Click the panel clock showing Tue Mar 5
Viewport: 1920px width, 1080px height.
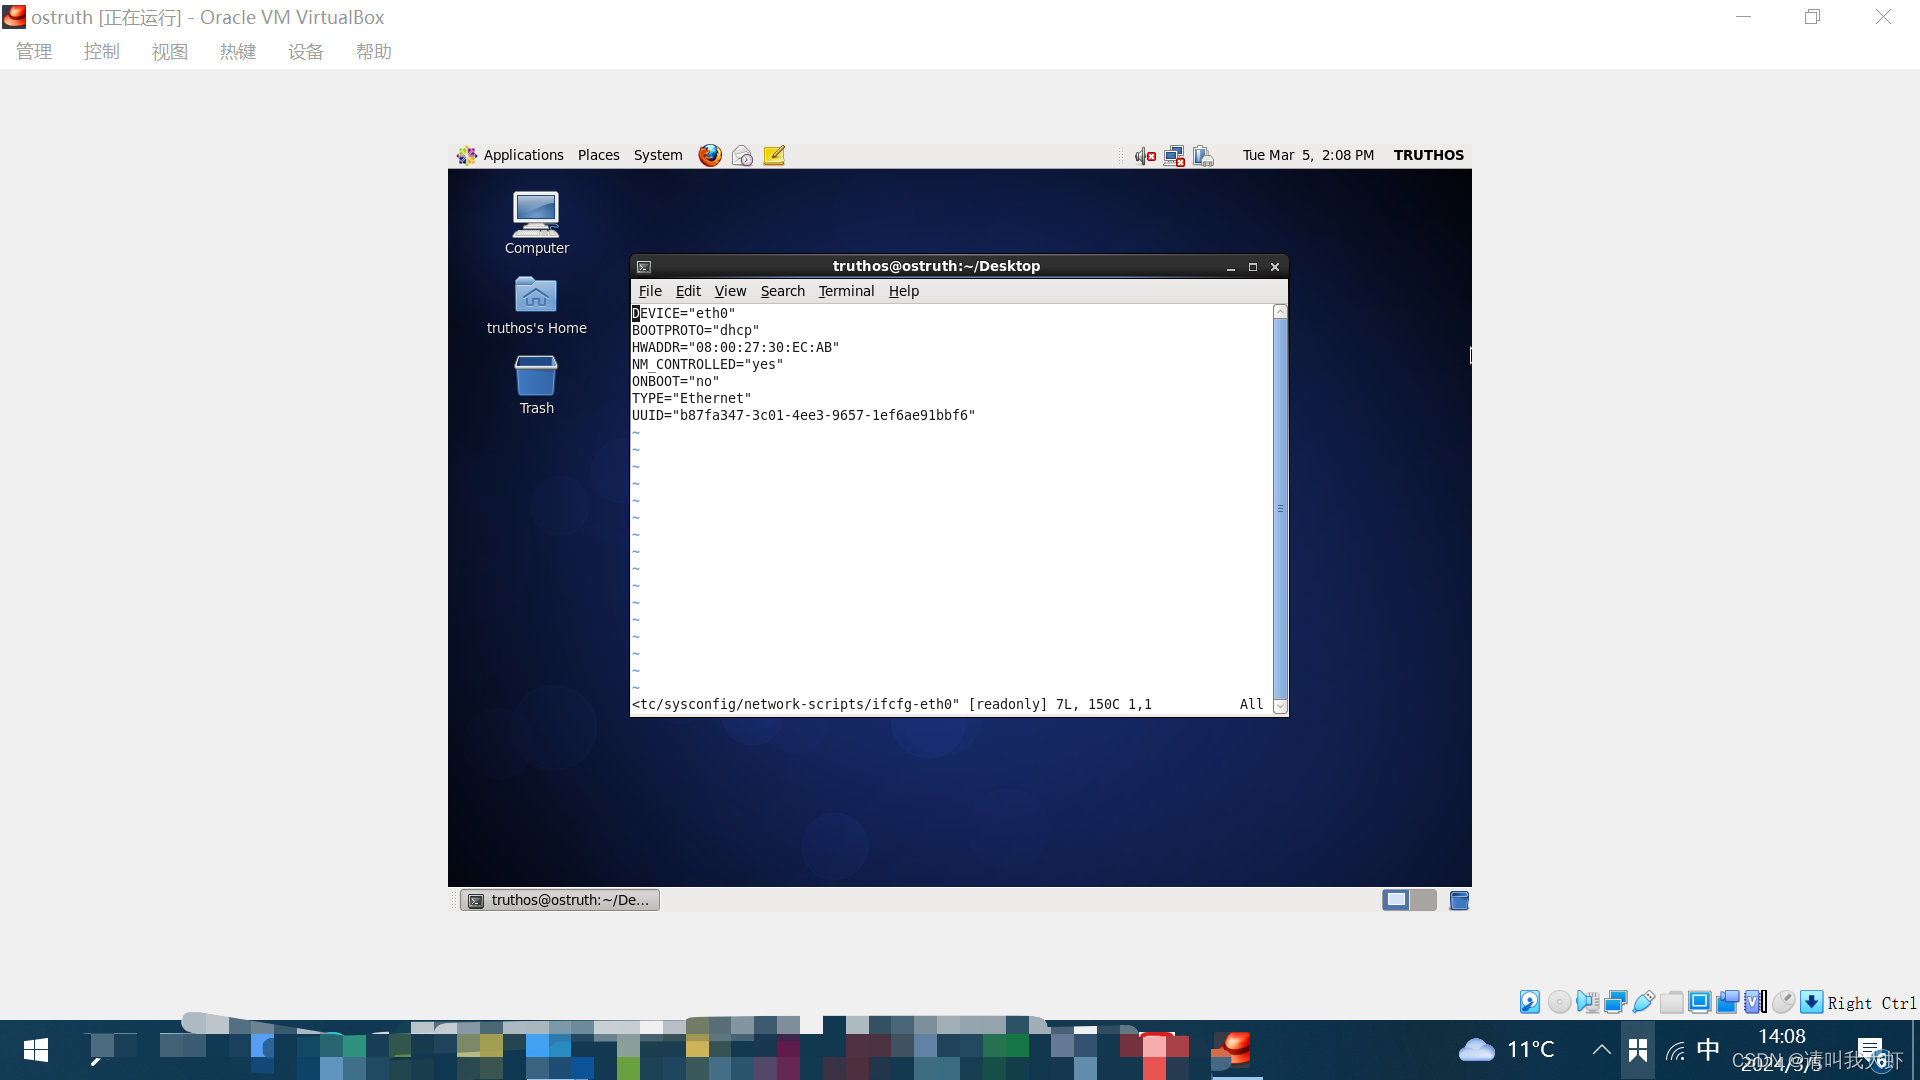click(1308, 155)
